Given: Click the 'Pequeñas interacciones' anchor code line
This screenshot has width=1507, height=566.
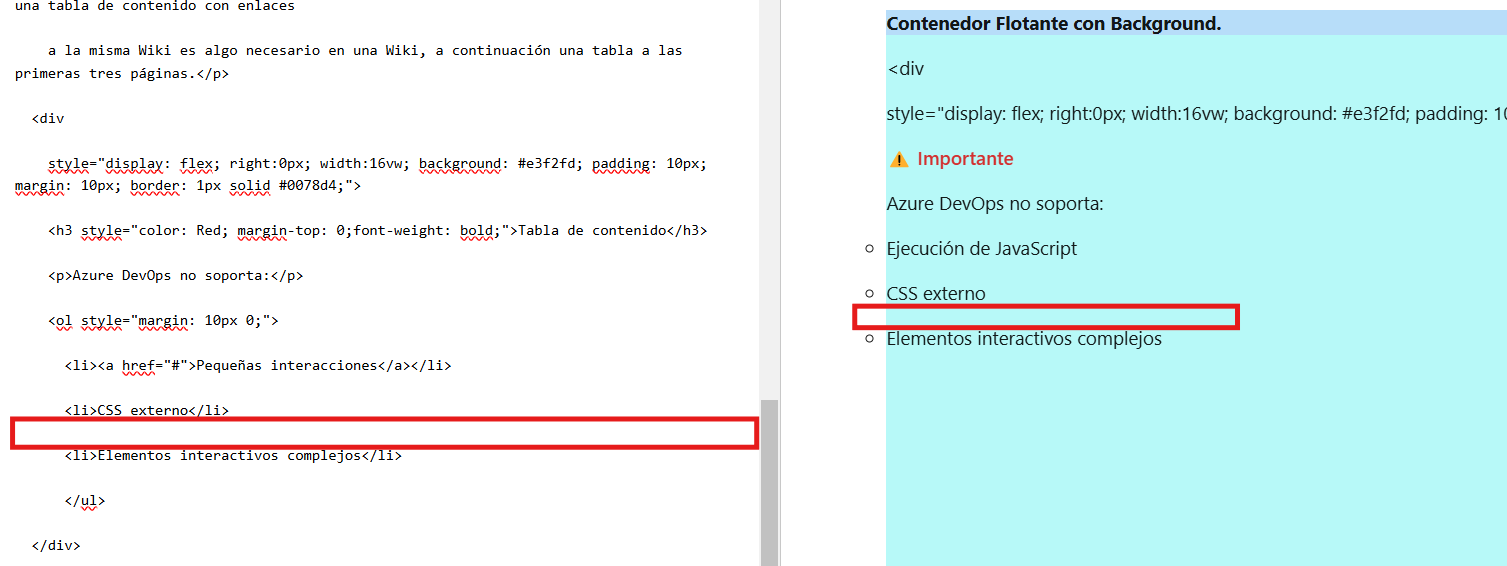Looking at the screenshot, I should point(258,365).
